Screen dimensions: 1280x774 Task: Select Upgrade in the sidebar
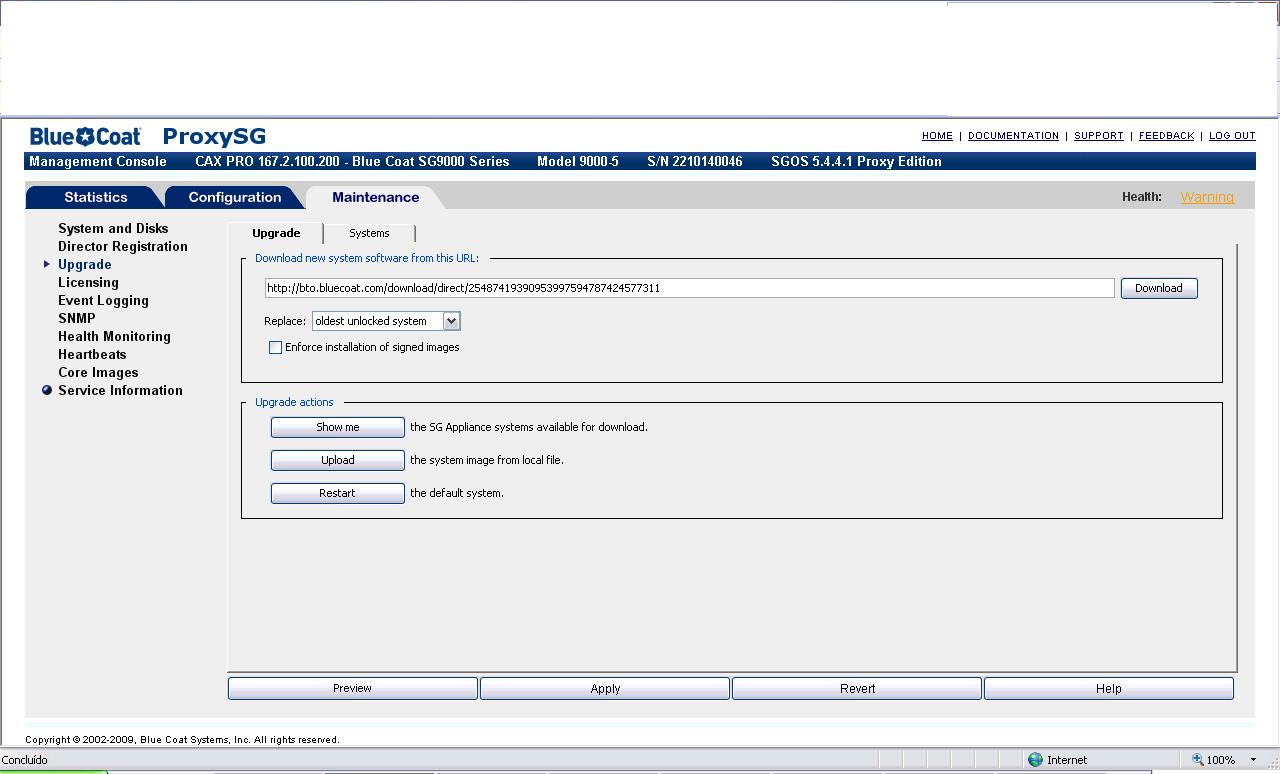[x=85, y=264]
